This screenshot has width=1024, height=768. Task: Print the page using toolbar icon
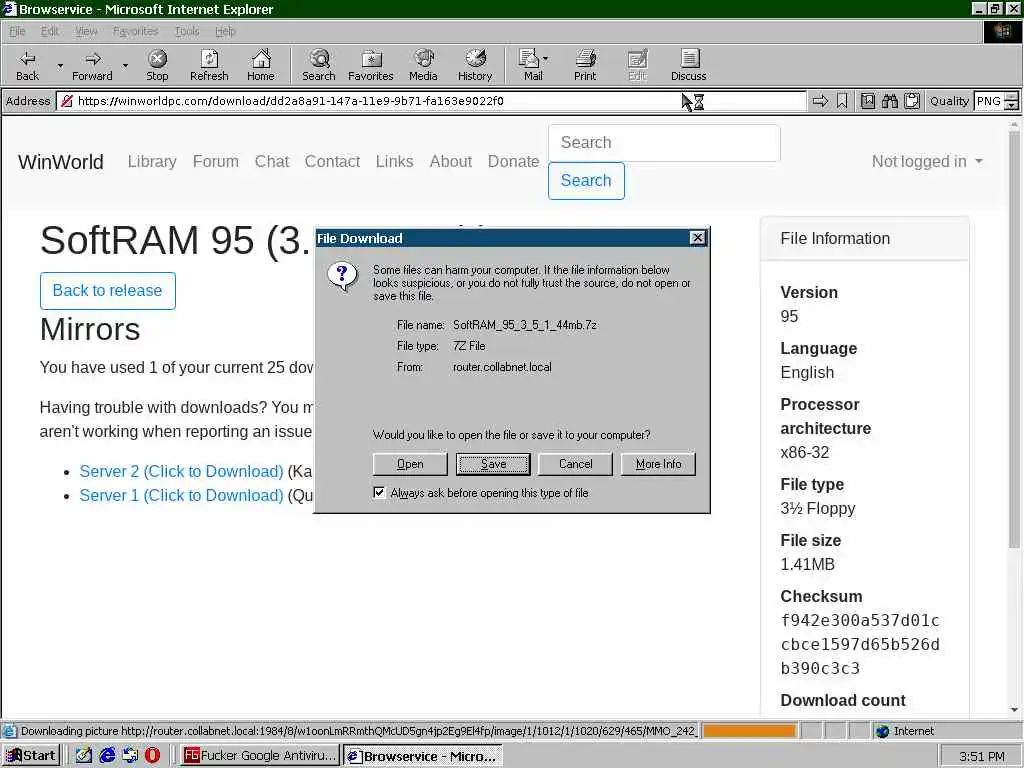pos(585,58)
